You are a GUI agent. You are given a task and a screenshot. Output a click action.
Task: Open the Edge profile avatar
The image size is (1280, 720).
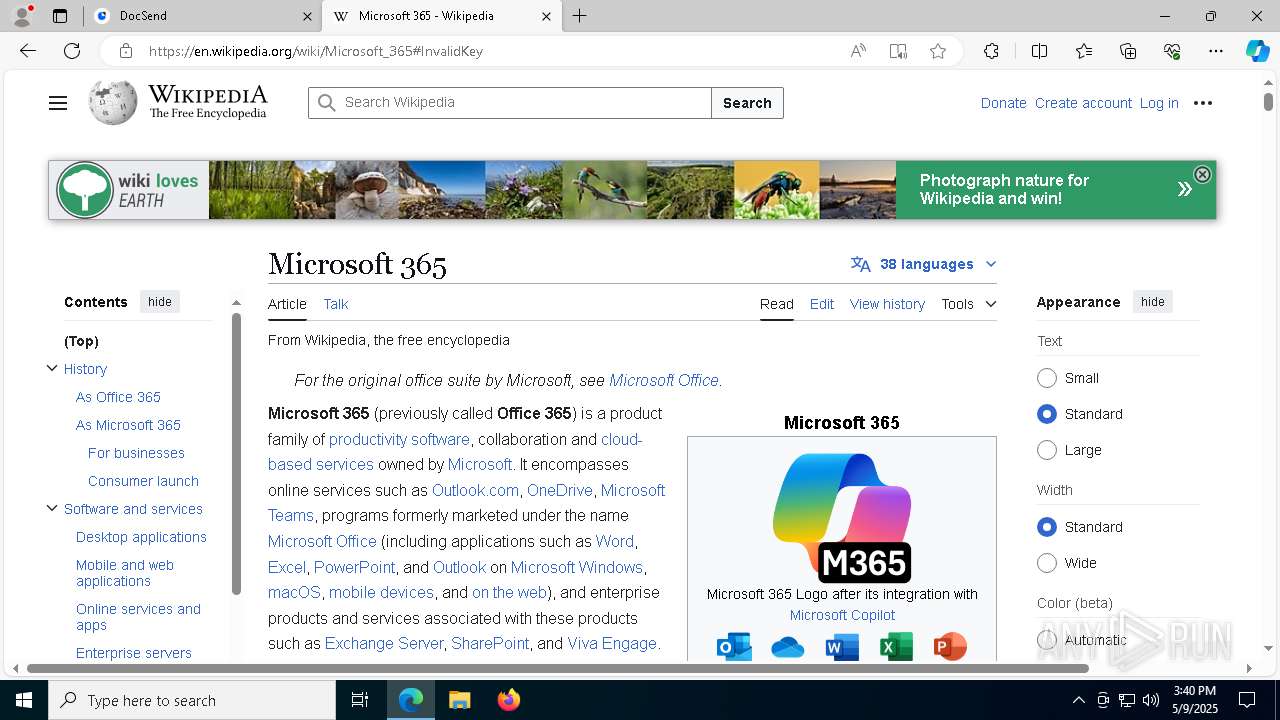click(22, 16)
